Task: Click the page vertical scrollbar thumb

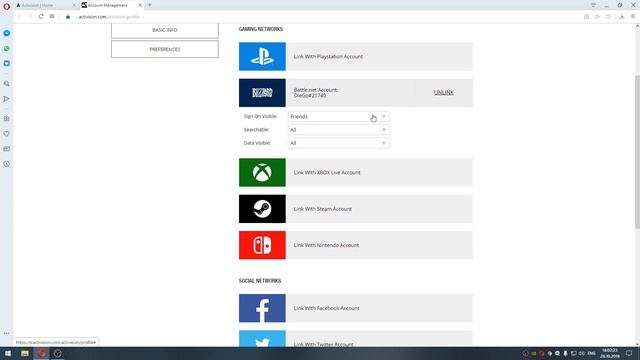Action: pyautogui.click(x=637, y=152)
